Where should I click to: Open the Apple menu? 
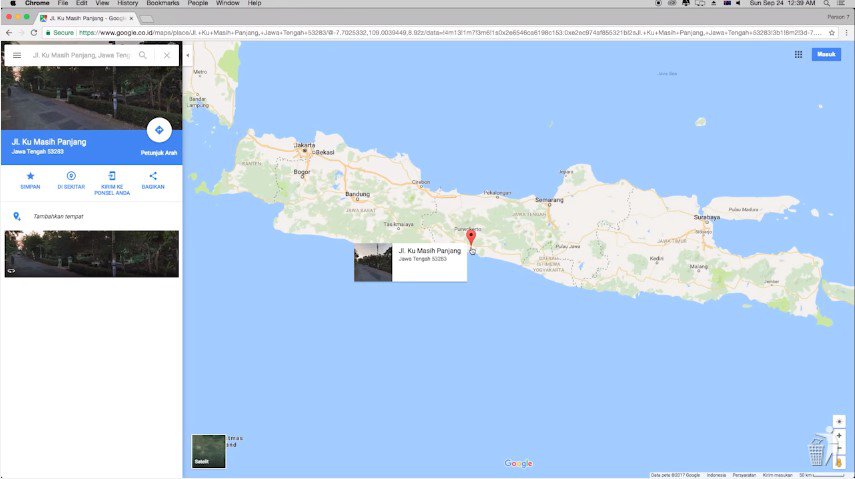pyautogui.click(x=13, y=3)
